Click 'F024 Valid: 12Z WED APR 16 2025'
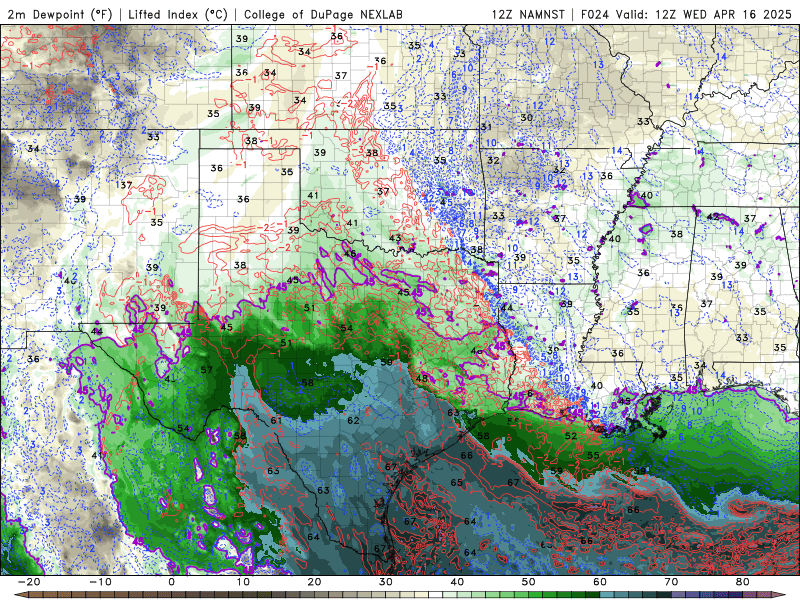Image resolution: width=800 pixels, height=600 pixels. click(686, 14)
